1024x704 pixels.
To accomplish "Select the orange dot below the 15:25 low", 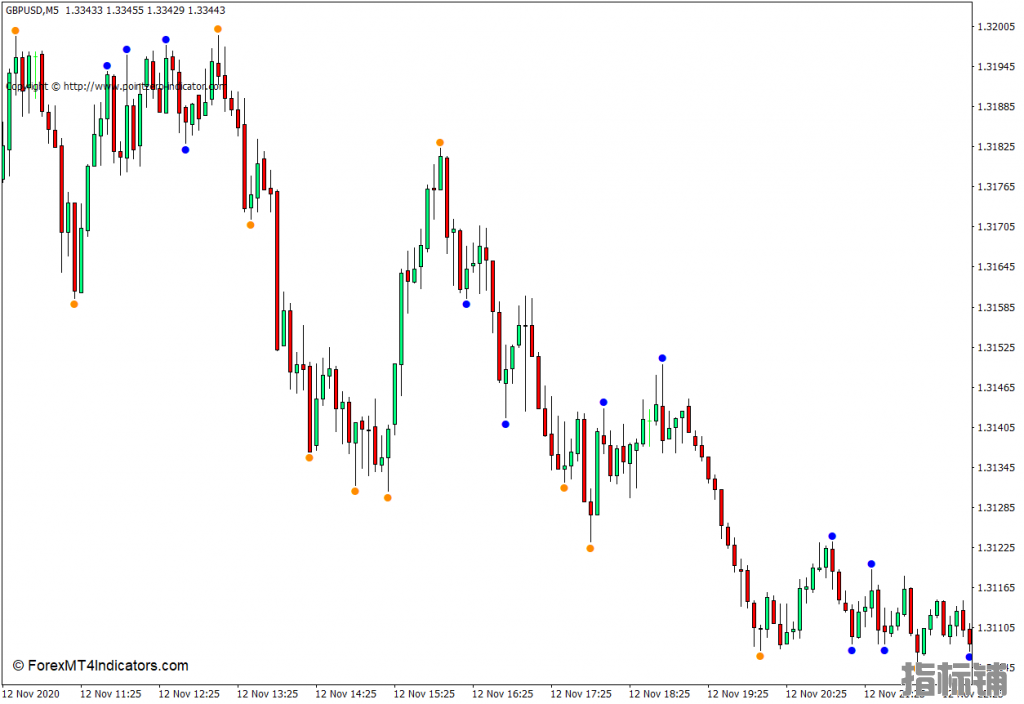I will click(388, 498).
